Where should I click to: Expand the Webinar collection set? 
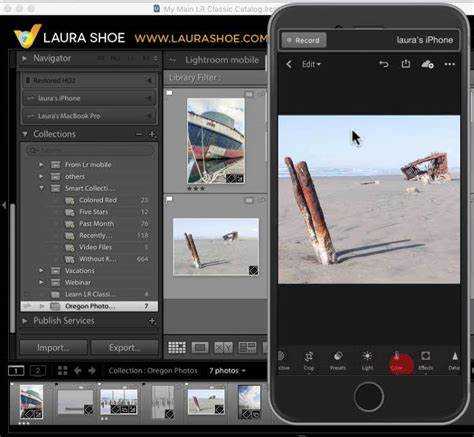pos(41,282)
